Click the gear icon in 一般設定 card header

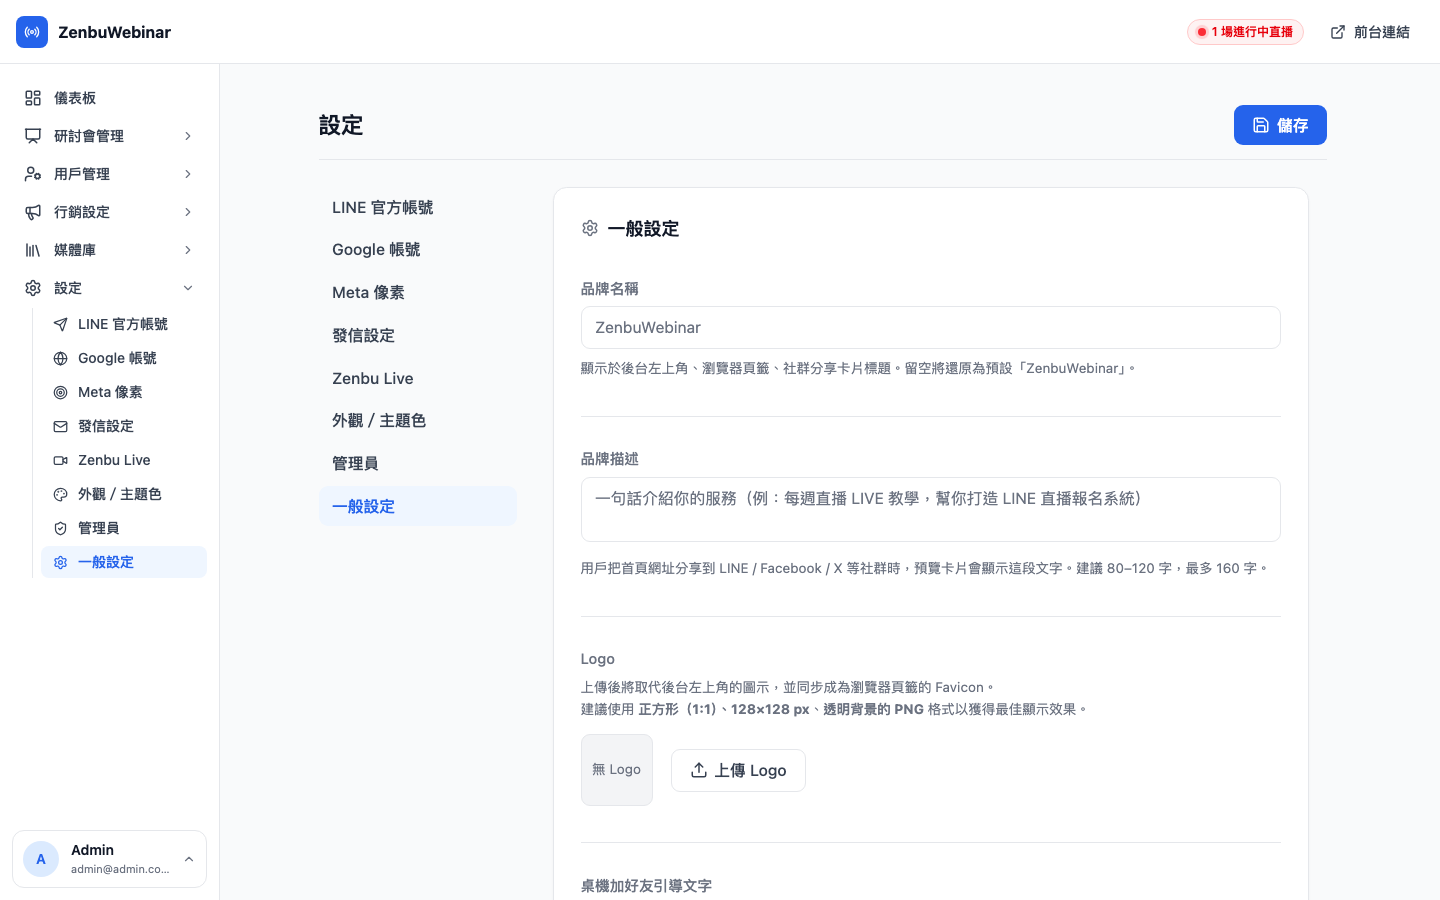coord(590,228)
